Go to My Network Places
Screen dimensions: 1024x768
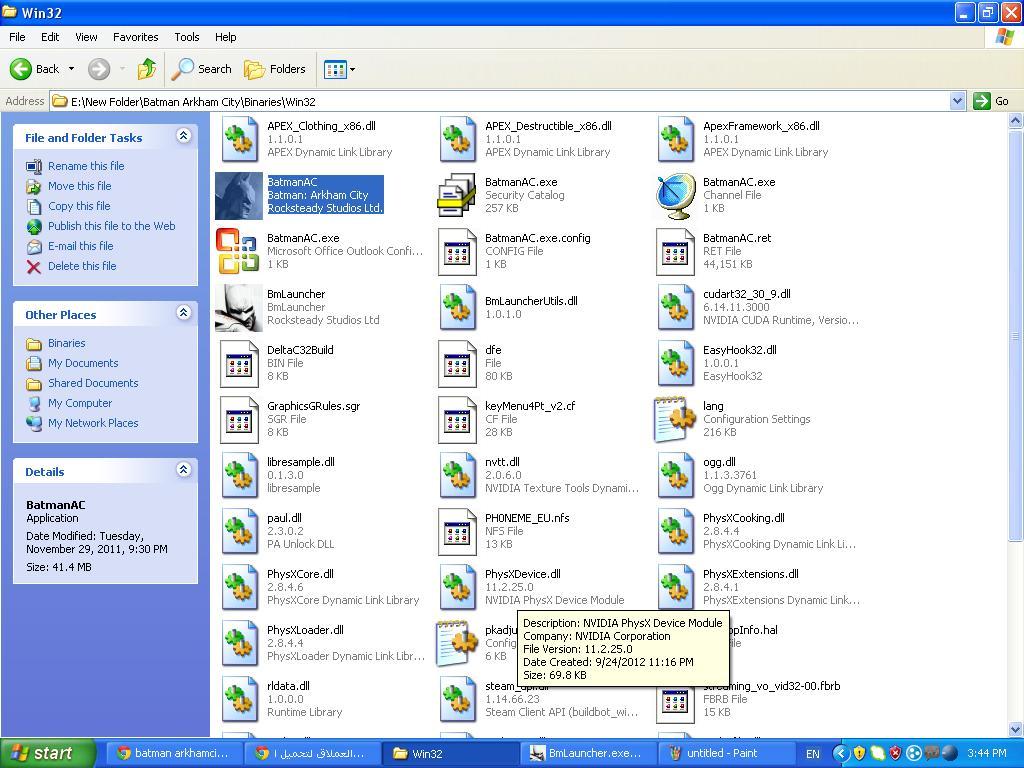coord(93,423)
